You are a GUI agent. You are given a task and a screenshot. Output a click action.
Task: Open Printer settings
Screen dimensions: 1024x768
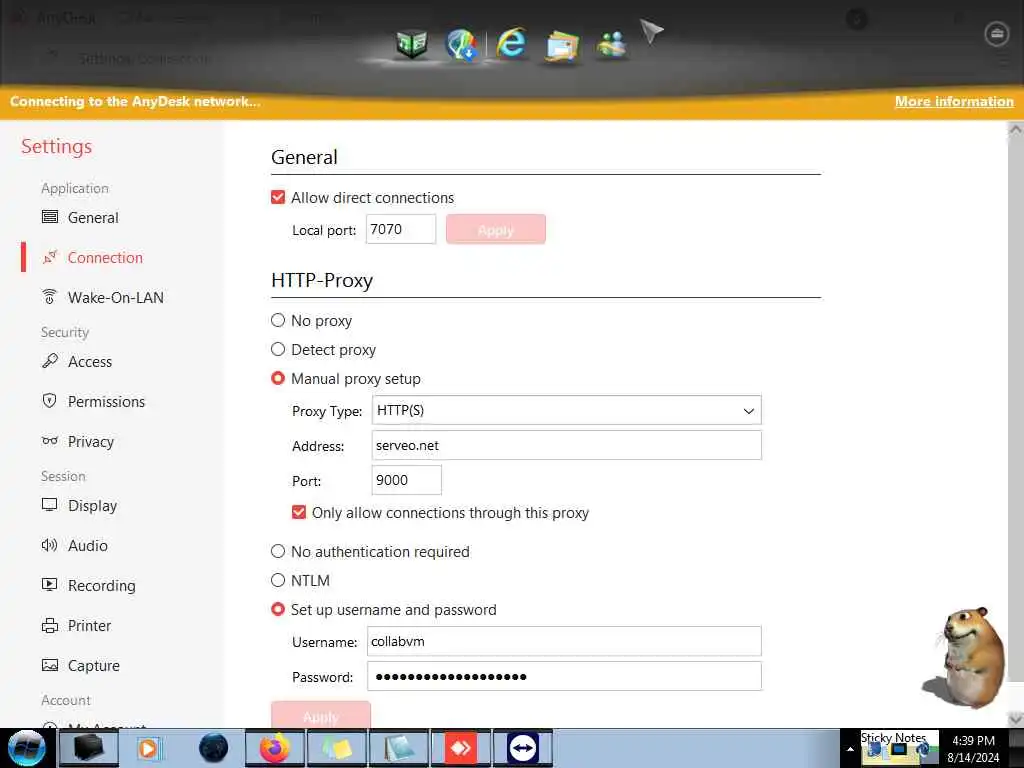coord(76,625)
